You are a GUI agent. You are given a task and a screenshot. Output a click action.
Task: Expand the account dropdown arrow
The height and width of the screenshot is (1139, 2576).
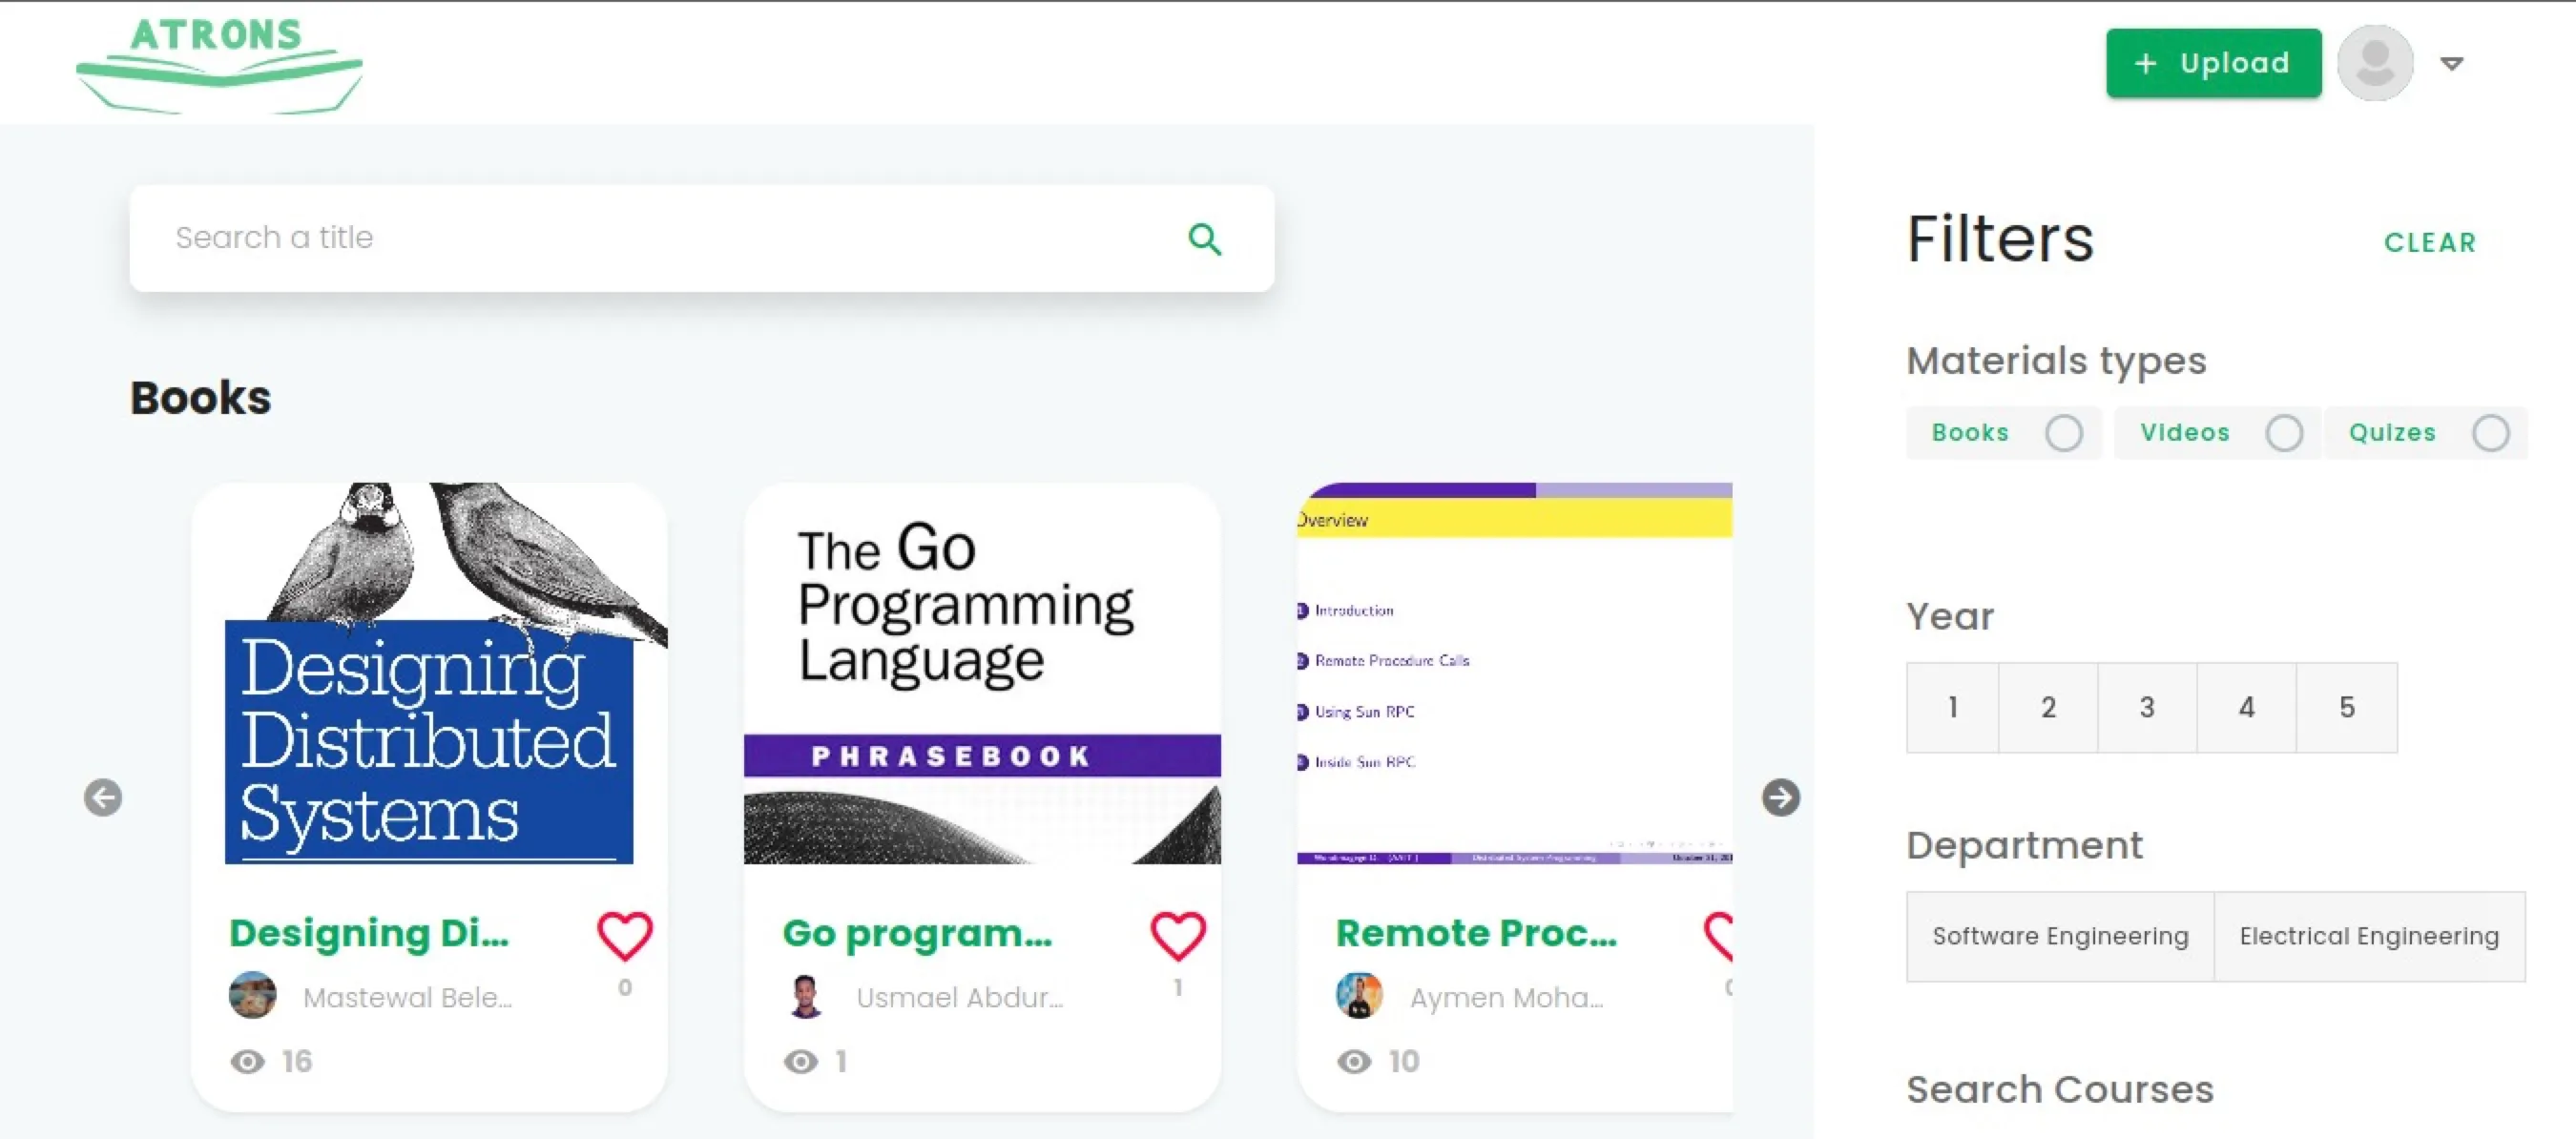click(2451, 64)
